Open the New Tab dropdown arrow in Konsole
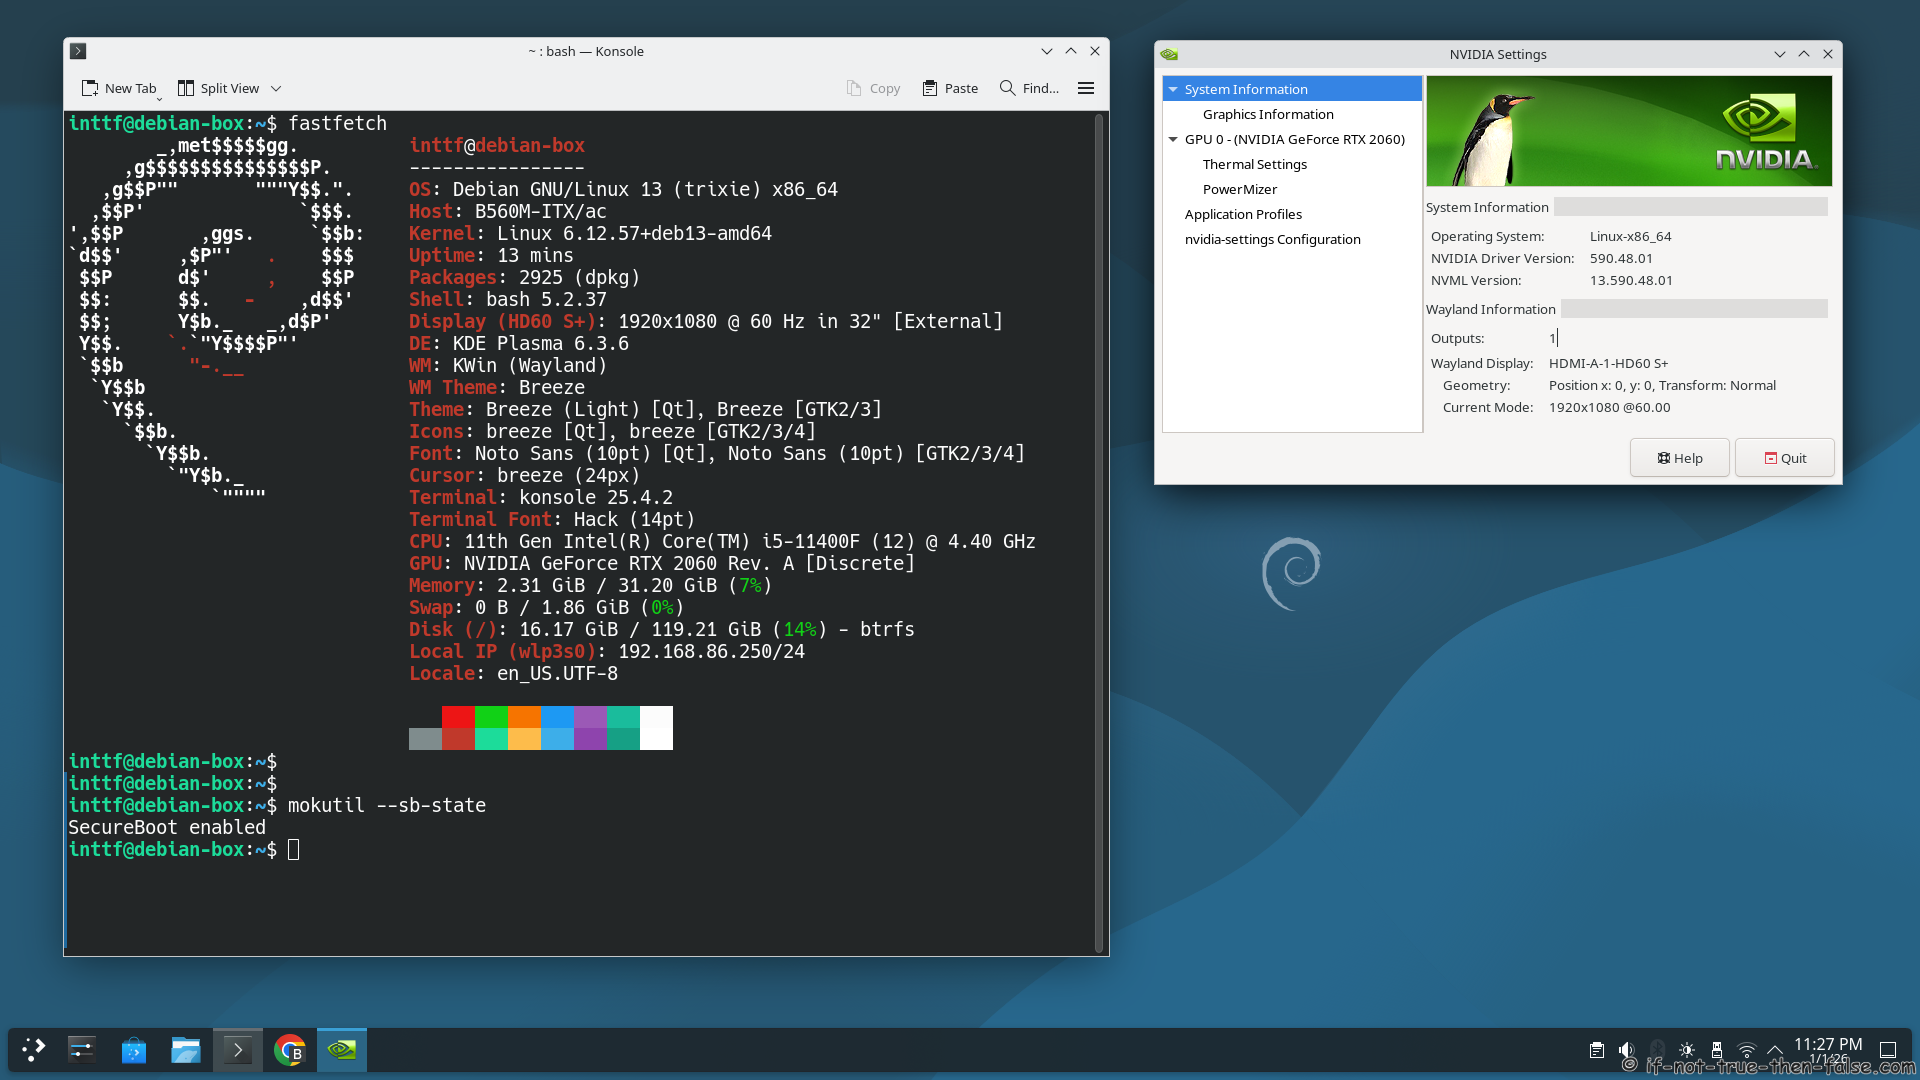Image resolution: width=1920 pixels, height=1080 pixels. point(159,98)
